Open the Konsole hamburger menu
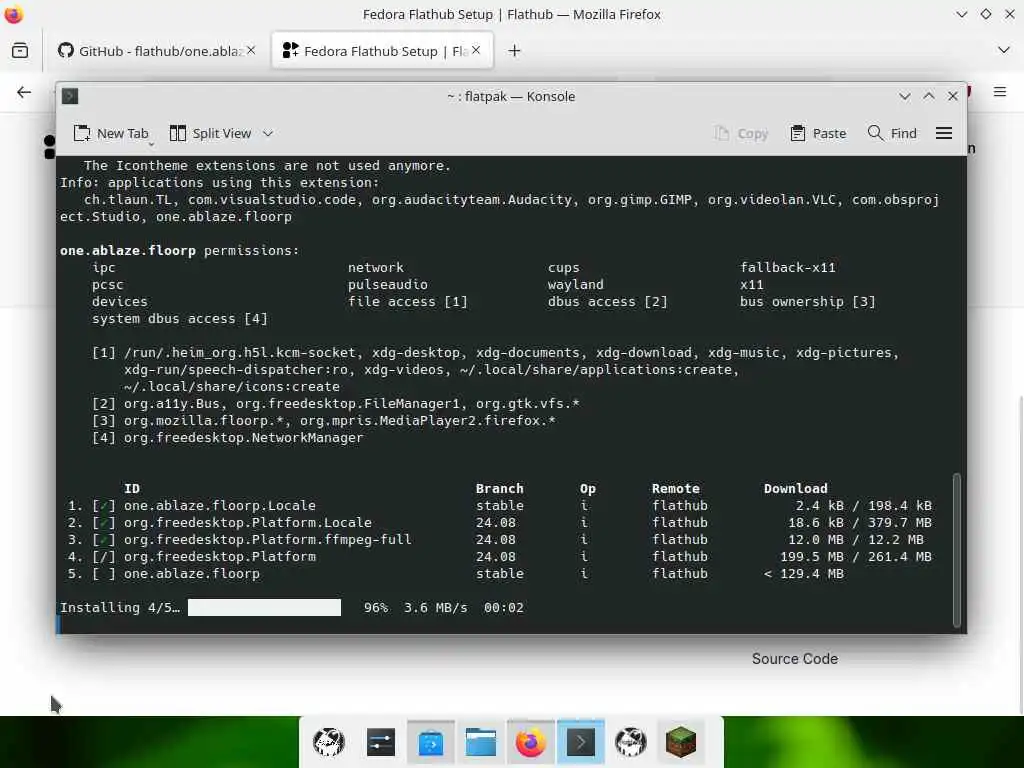The image size is (1024, 768). click(x=944, y=133)
